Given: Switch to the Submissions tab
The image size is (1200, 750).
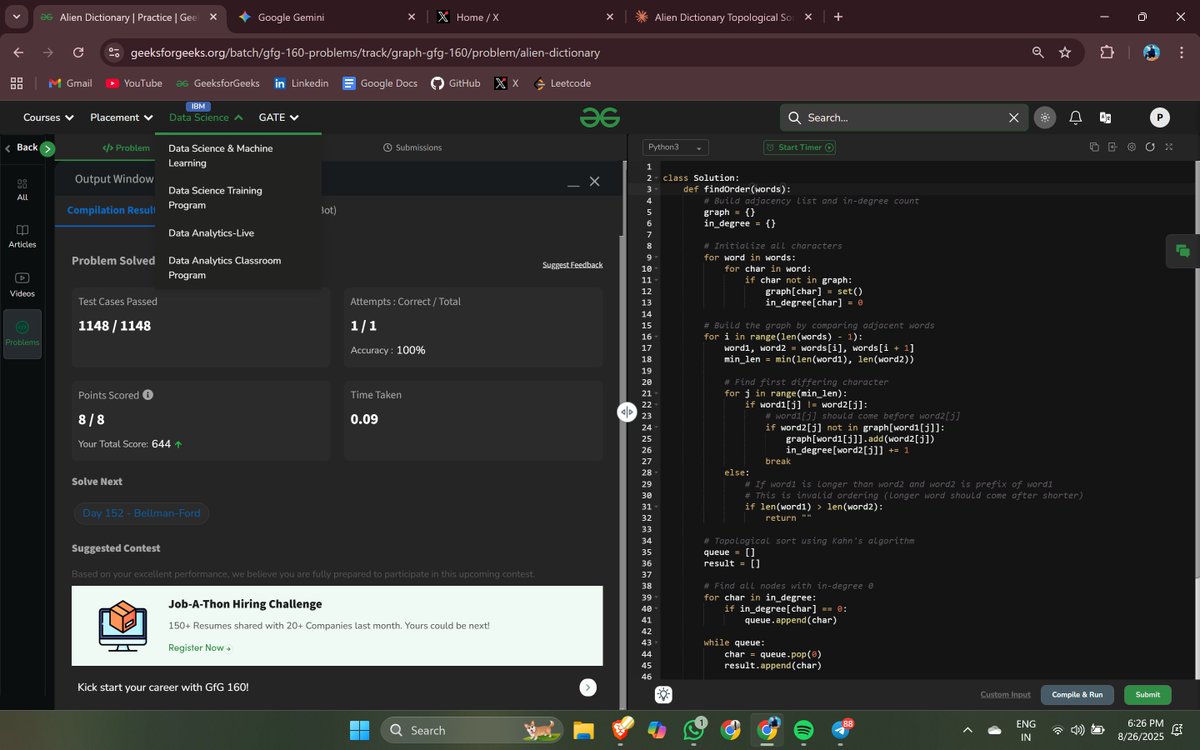Looking at the screenshot, I should coord(412,147).
